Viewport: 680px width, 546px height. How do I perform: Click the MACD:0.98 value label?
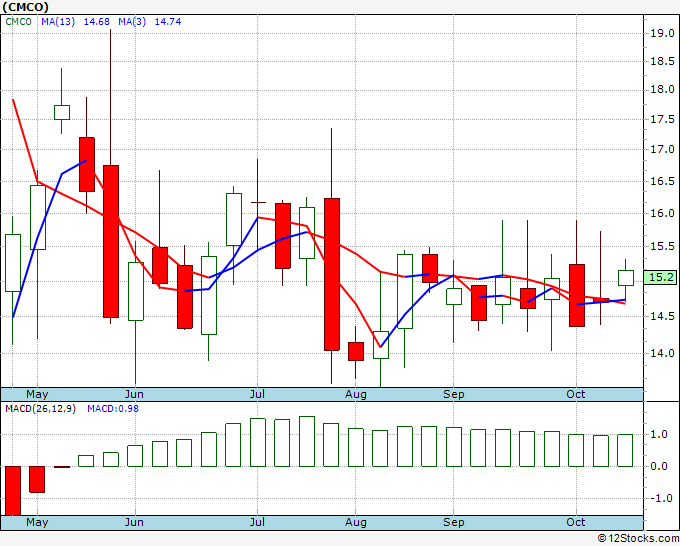113,409
